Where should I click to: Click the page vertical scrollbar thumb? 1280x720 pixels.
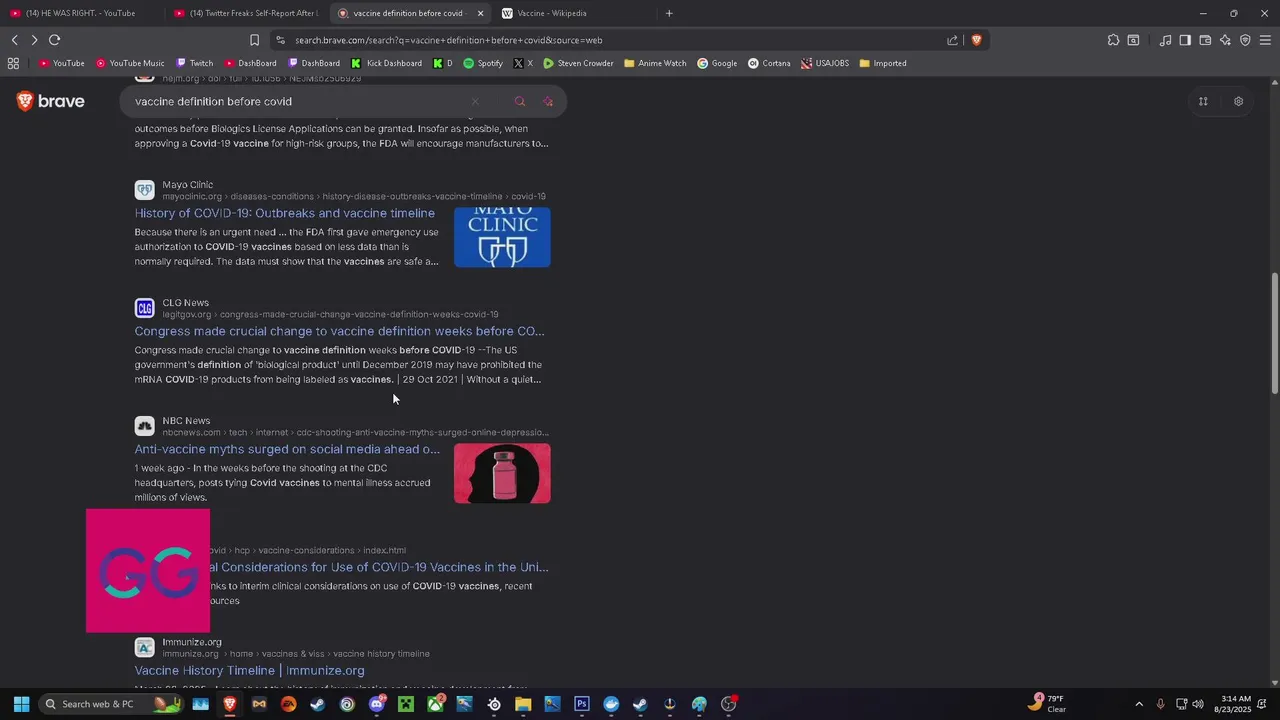tap(1274, 332)
